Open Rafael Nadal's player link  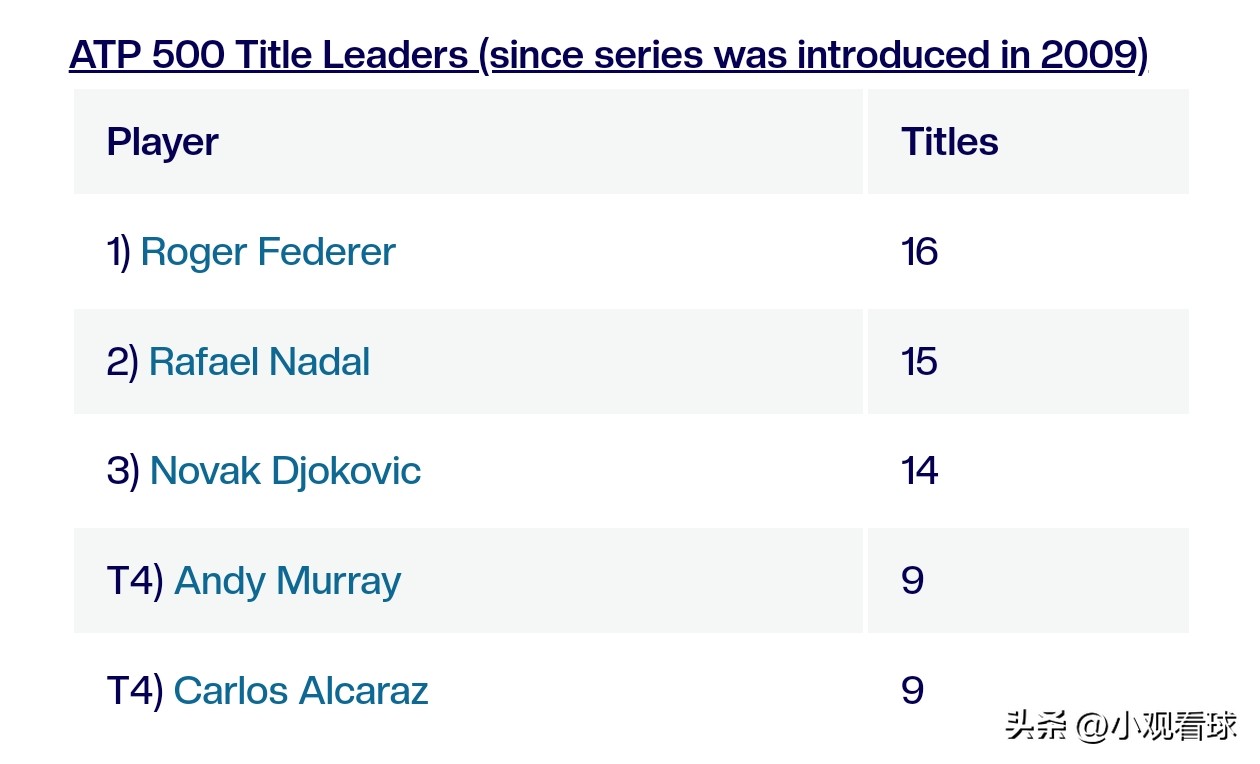(259, 362)
